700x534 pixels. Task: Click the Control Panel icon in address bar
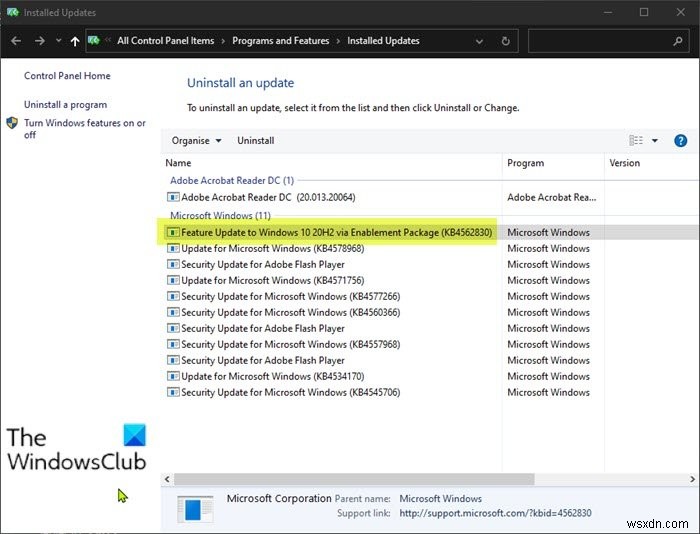(x=94, y=41)
